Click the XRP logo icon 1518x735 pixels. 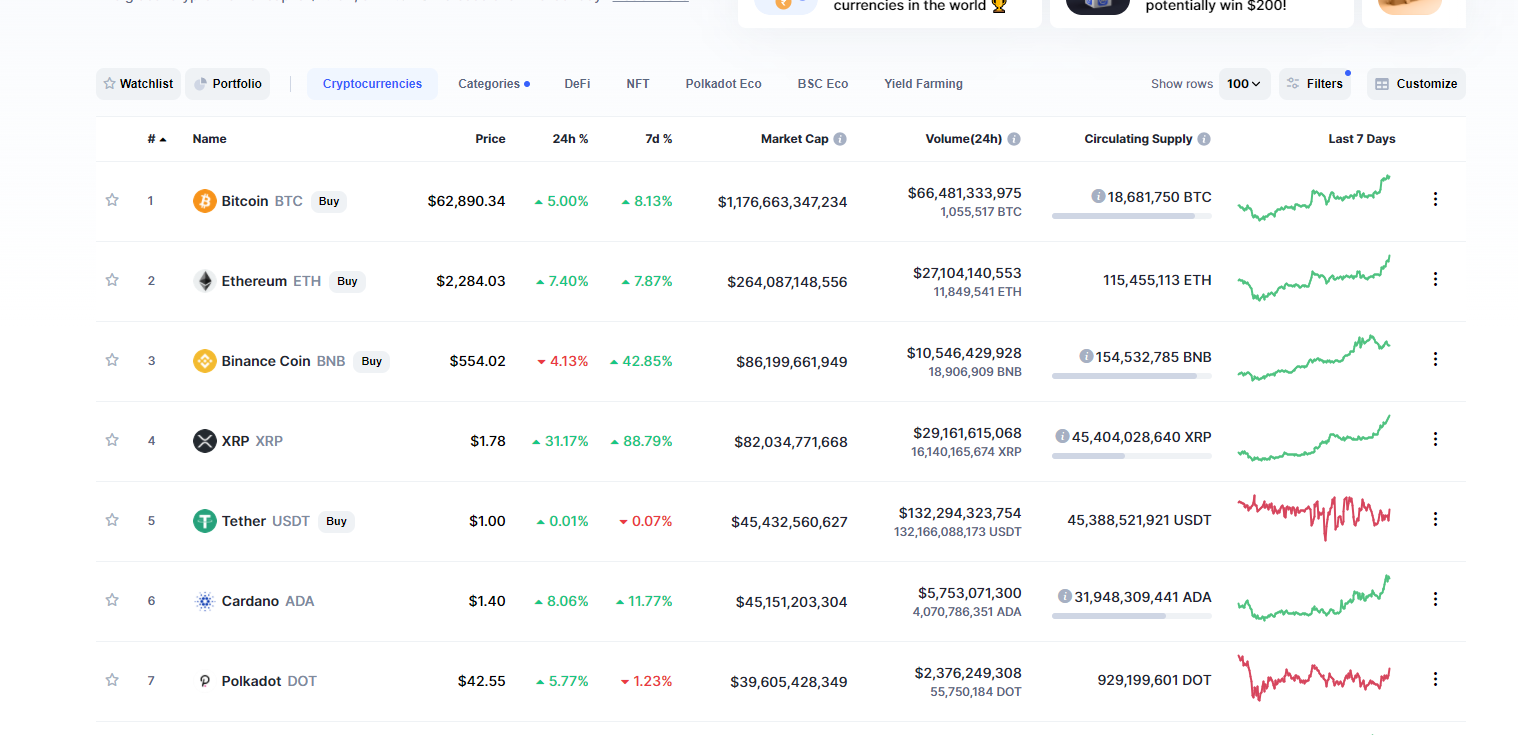[x=204, y=441]
